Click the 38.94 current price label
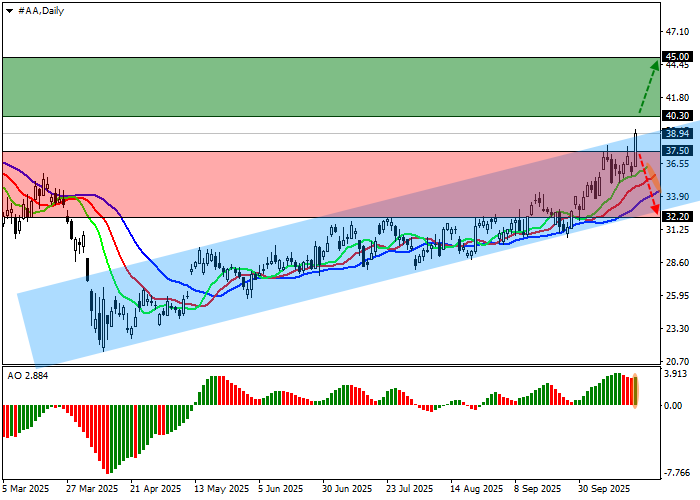This screenshot has width=700, height=500. click(678, 133)
